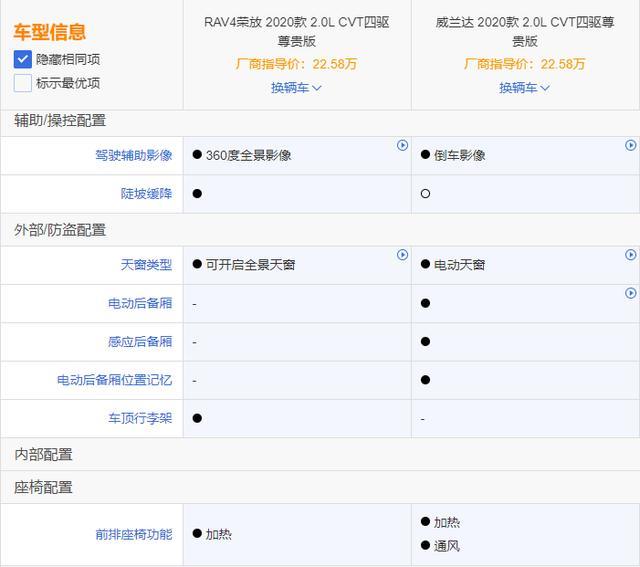Viewport: 640px width, 567px height.
Task: Click the 倒车影像 cell text
Action: point(460,155)
